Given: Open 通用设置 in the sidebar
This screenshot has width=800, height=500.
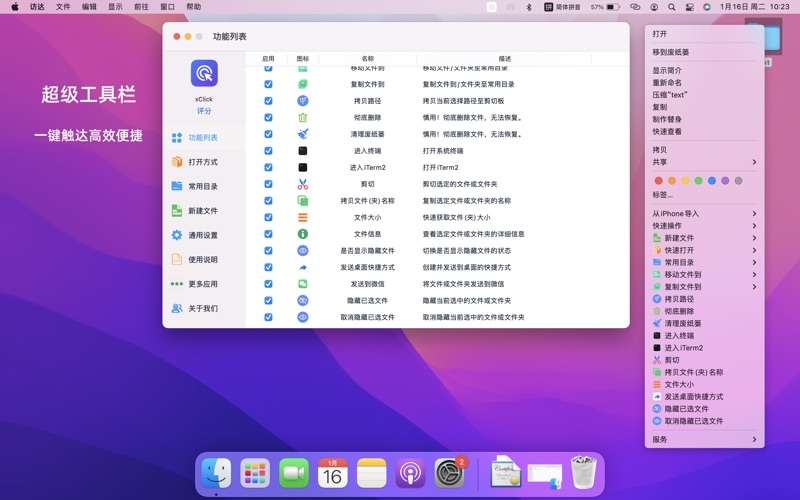Looking at the screenshot, I should point(204,235).
